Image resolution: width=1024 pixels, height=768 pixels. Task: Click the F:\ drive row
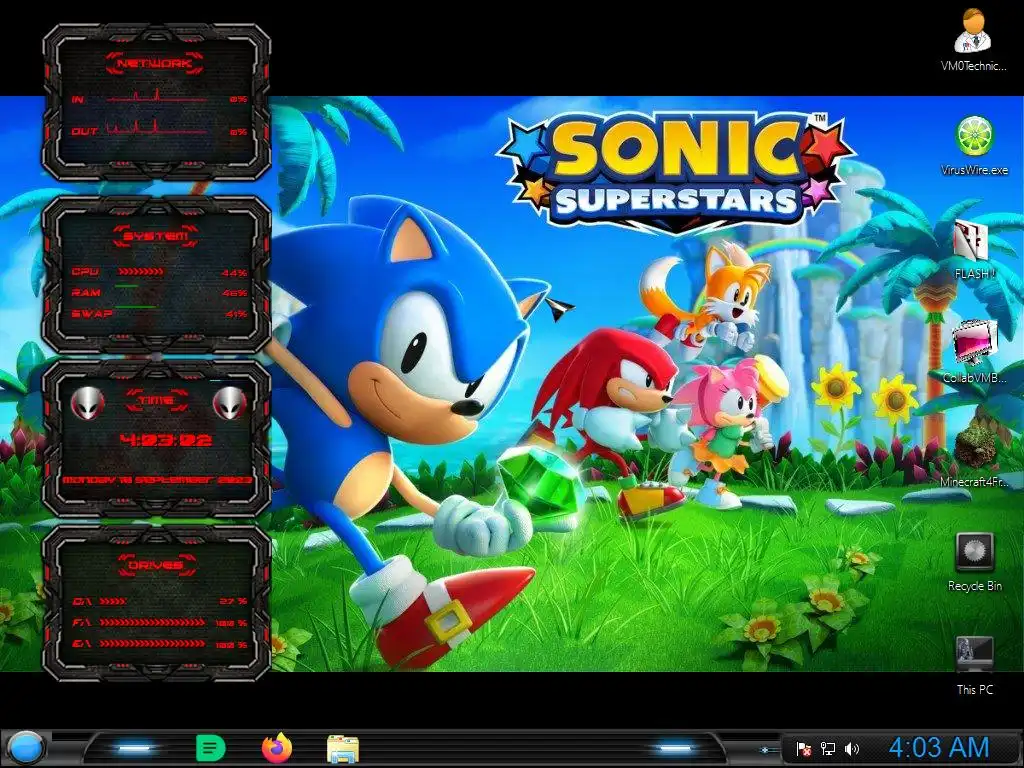159,622
